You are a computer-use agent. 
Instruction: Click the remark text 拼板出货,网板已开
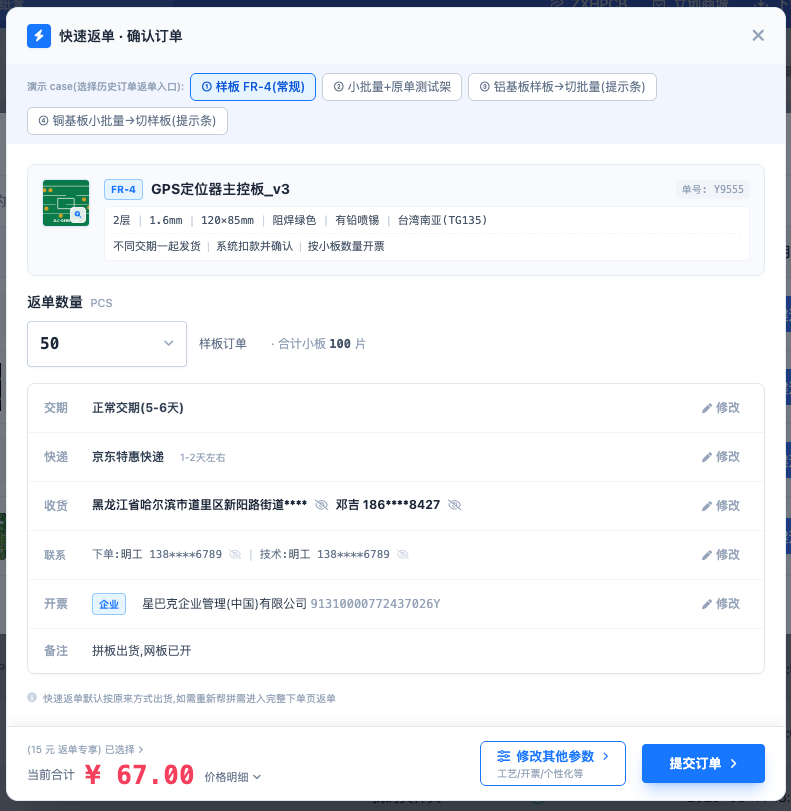pyautogui.click(x=141, y=651)
